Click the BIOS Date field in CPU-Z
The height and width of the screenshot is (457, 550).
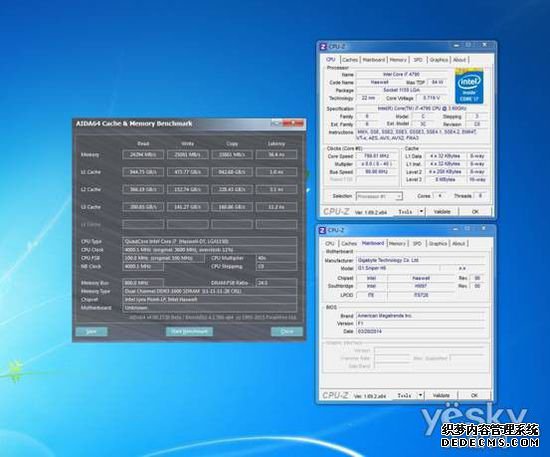pos(421,331)
